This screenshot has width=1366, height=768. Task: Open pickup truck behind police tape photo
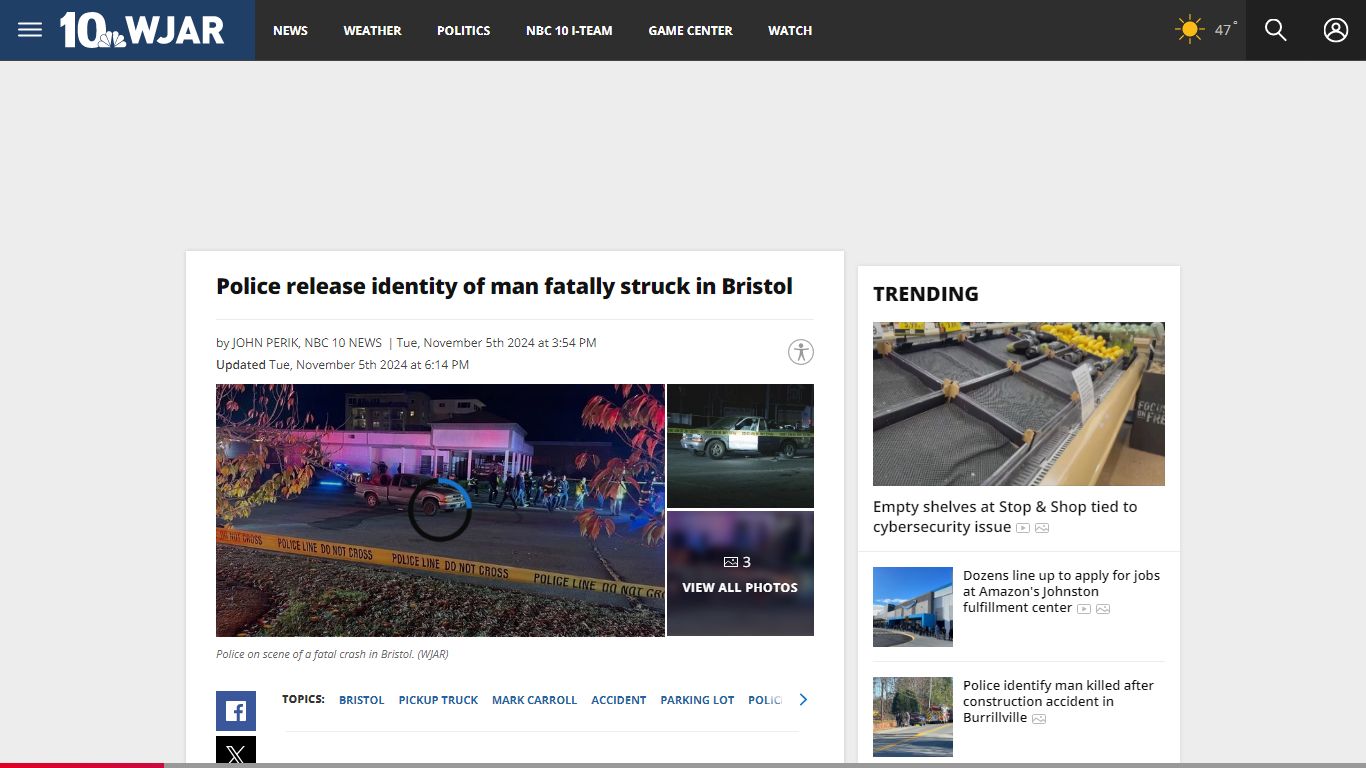(x=740, y=446)
